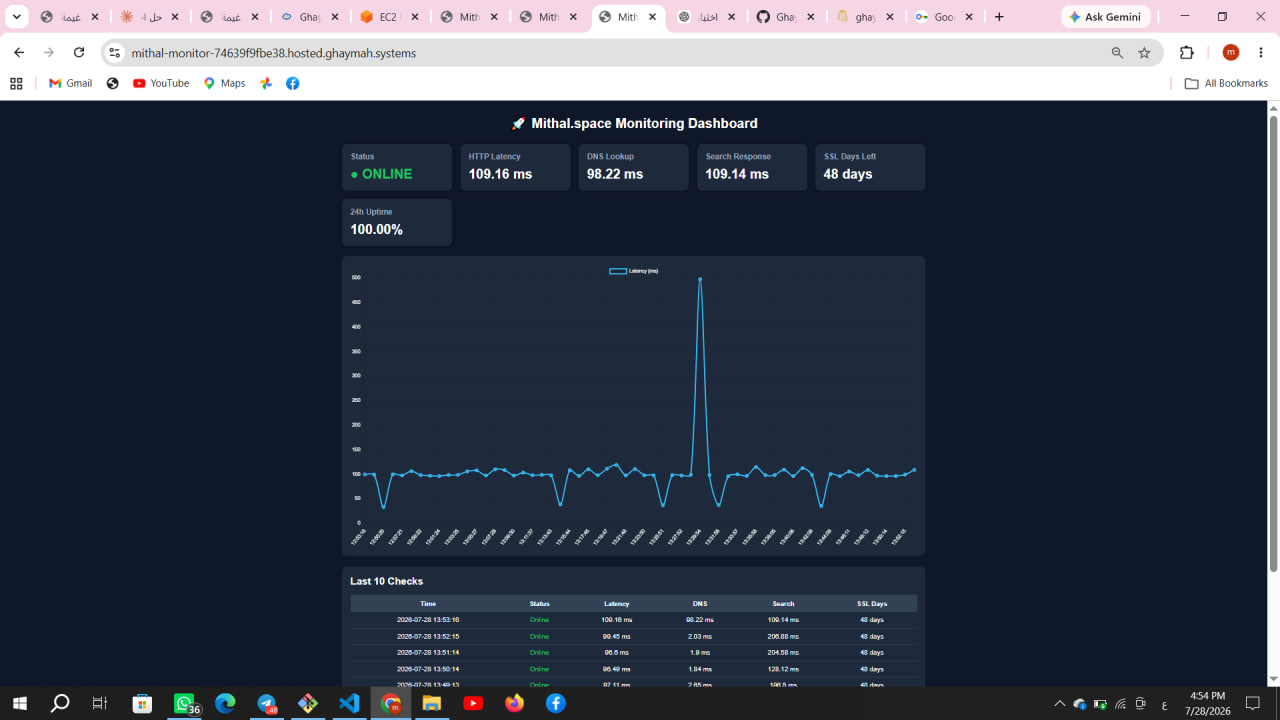Image resolution: width=1280 pixels, height=720 pixels.
Task: Open Telegram from taskbar
Action: 267,703
